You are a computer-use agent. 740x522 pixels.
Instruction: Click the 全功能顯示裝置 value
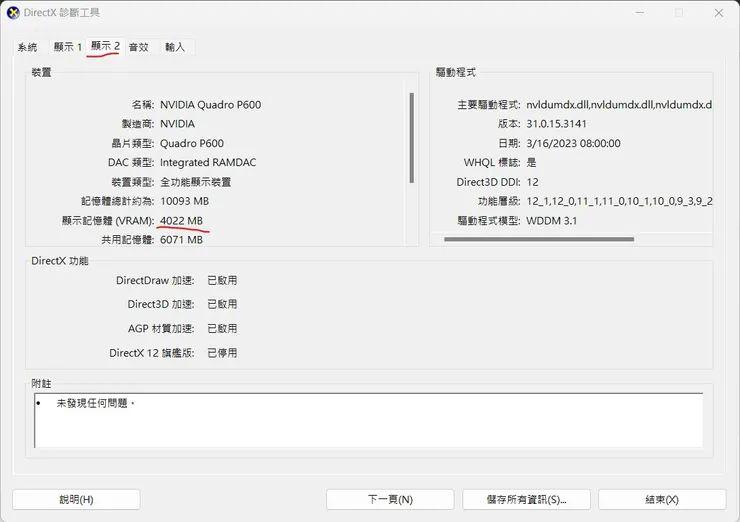point(195,182)
